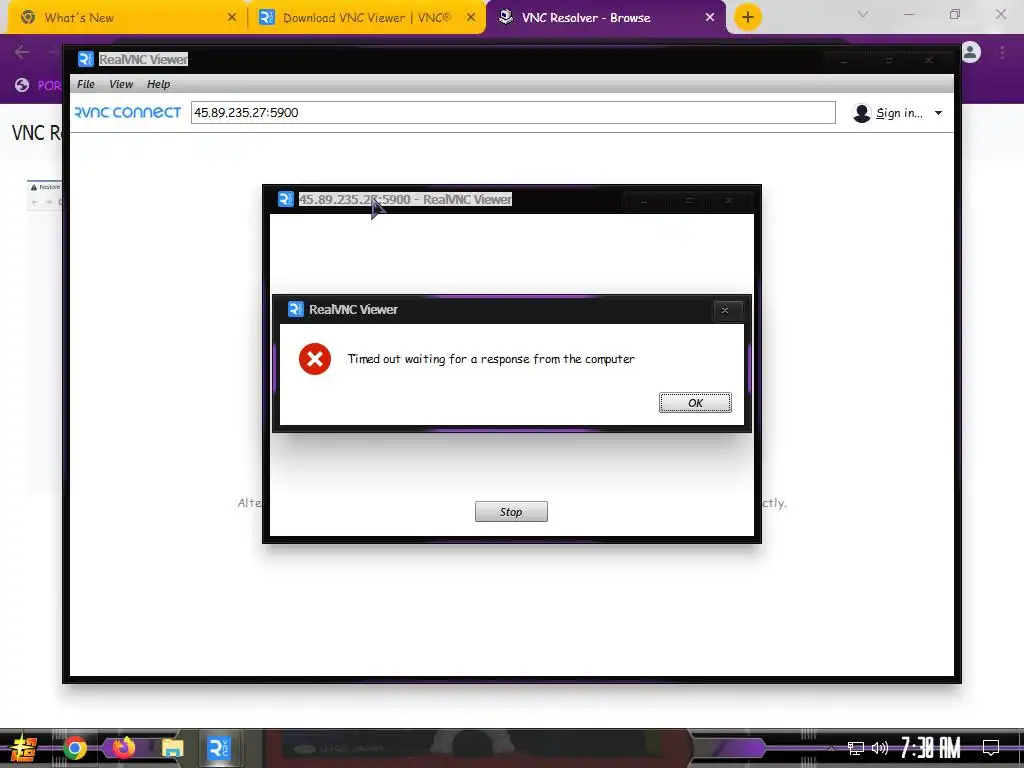Screen dimensions: 1024x768
Task: Click the RealVNC Viewer main window title text
Action: (x=143, y=59)
